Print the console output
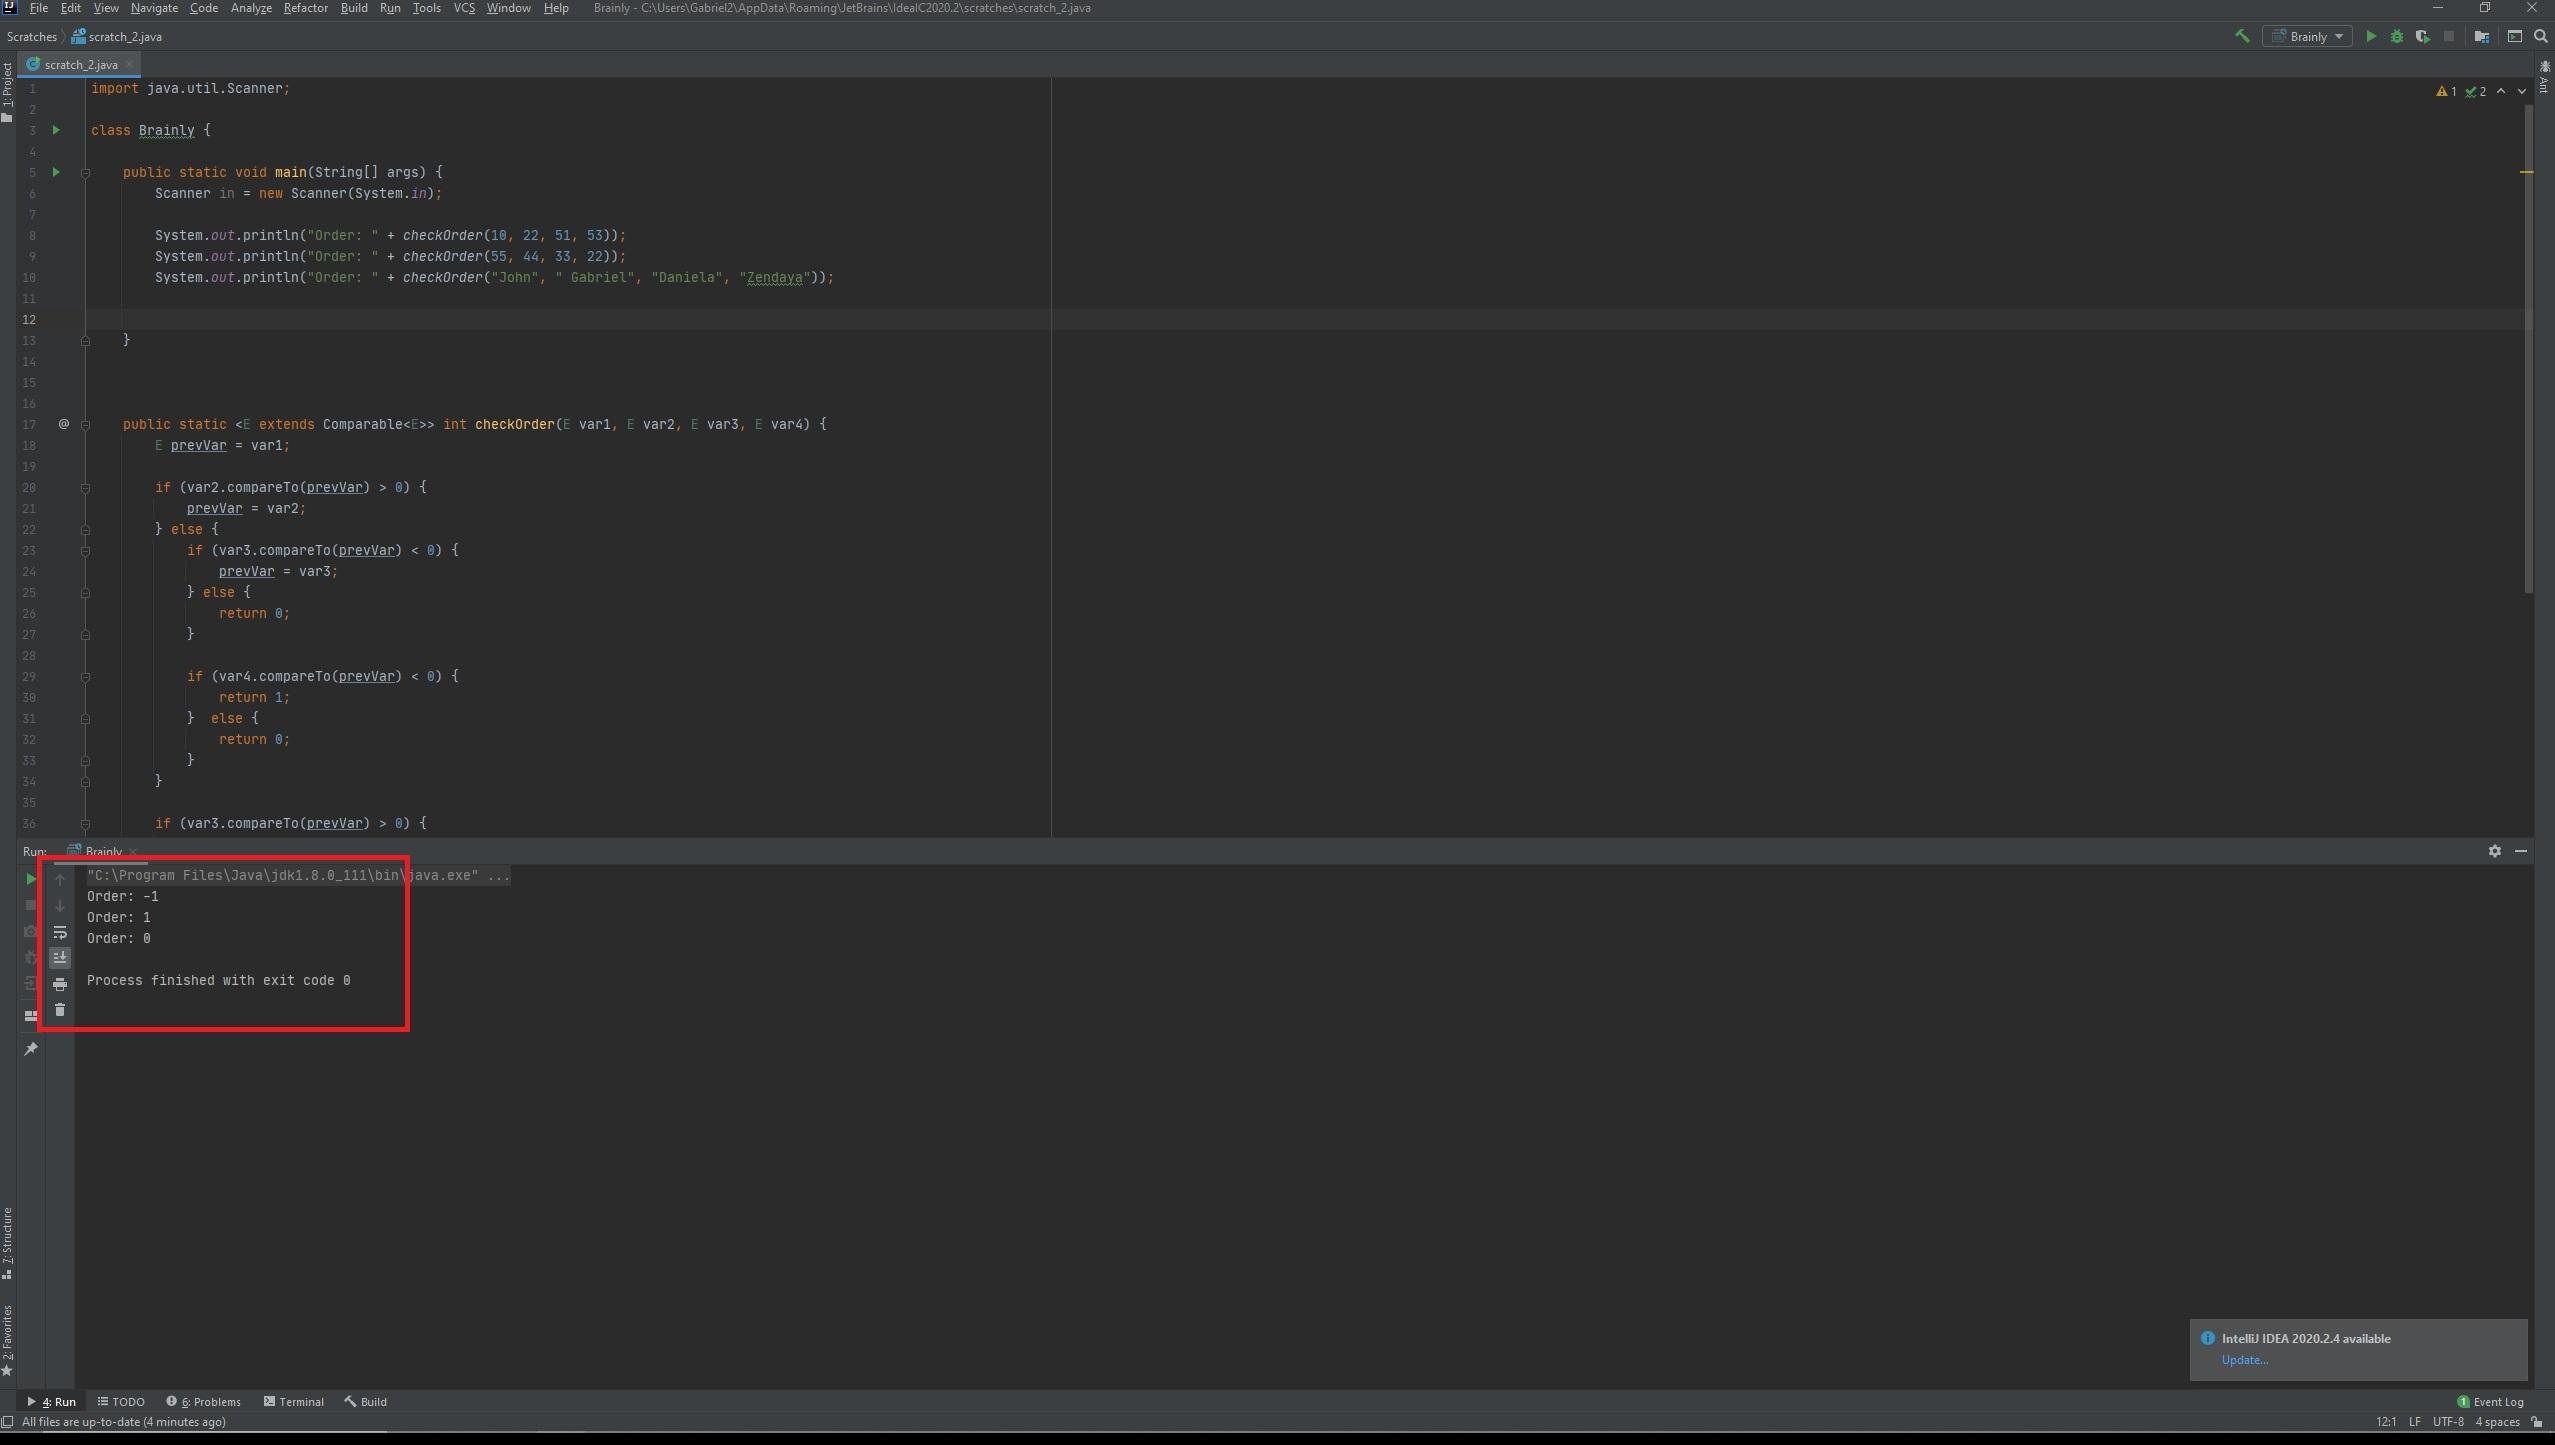 pos(60,984)
